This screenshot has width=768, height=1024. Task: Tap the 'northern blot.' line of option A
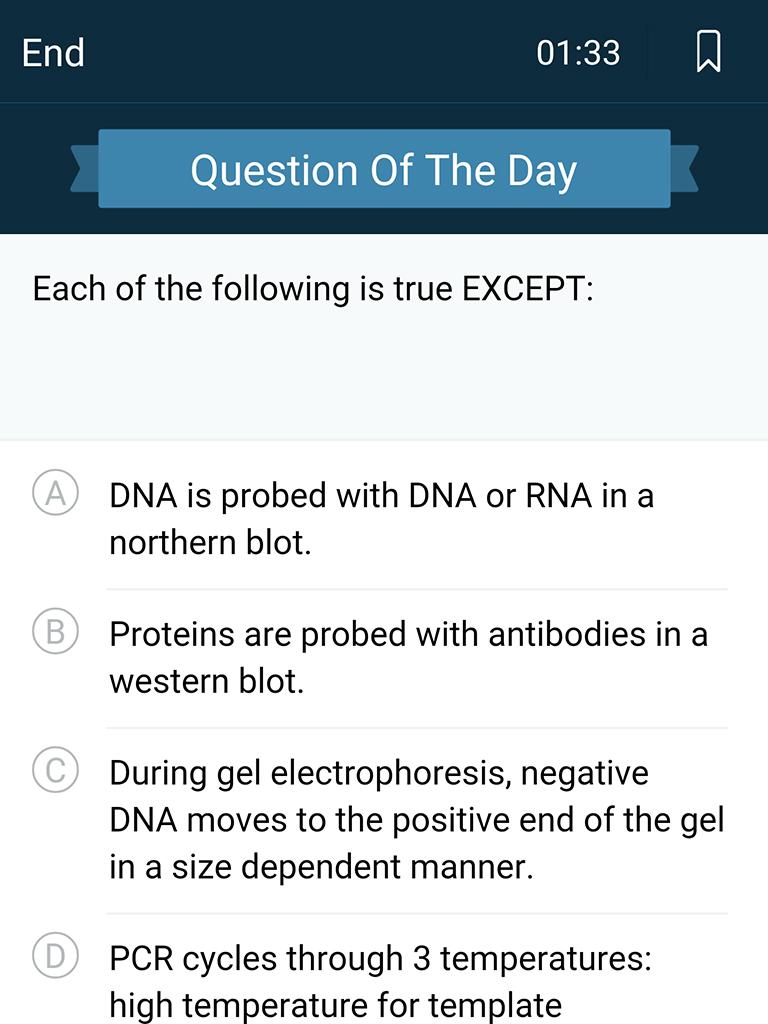[210, 543]
